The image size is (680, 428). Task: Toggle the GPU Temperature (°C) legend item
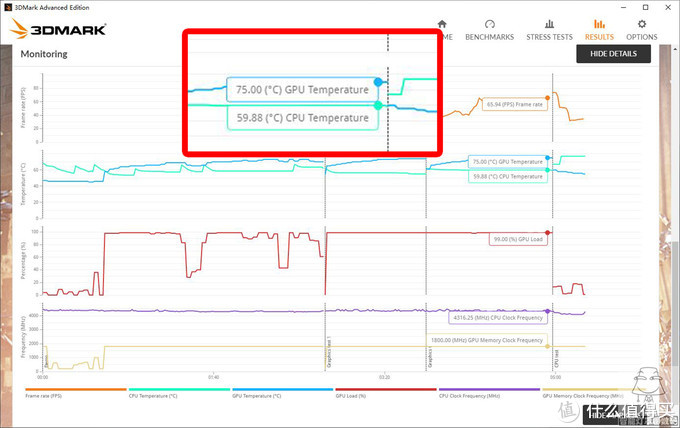click(x=282, y=393)
